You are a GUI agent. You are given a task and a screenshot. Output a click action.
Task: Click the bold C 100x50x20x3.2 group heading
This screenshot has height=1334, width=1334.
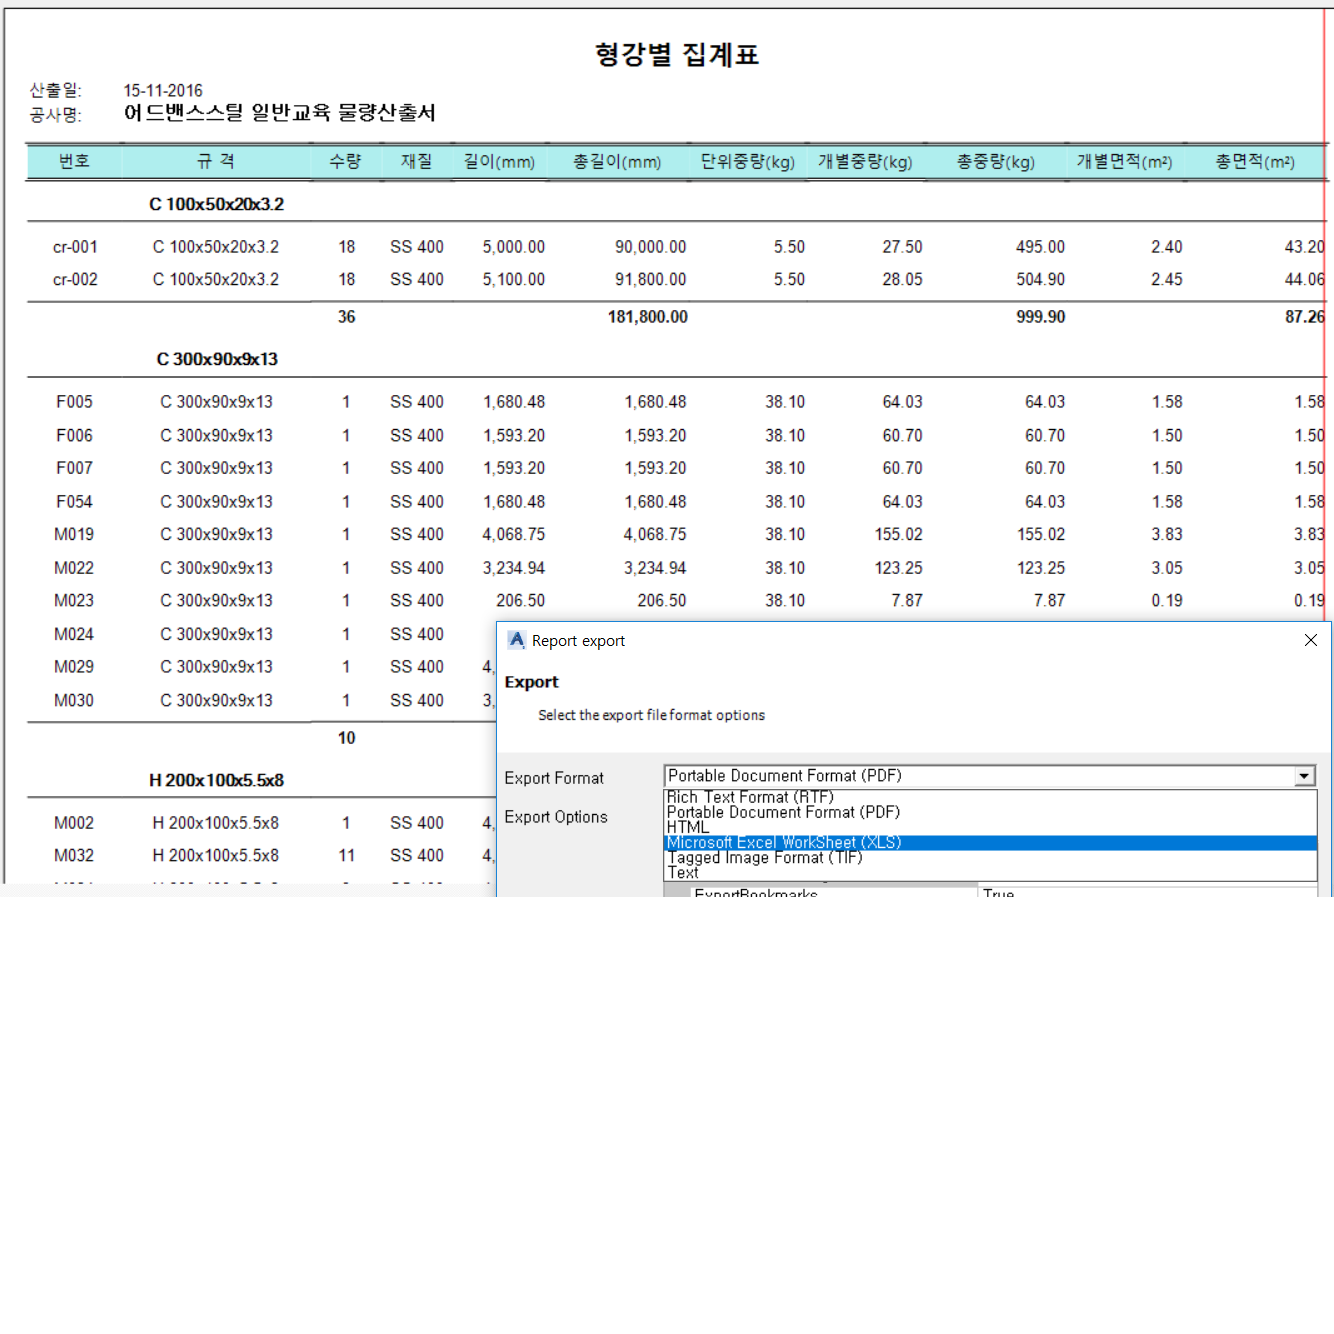pyautogui.click(x=217, y=204)
